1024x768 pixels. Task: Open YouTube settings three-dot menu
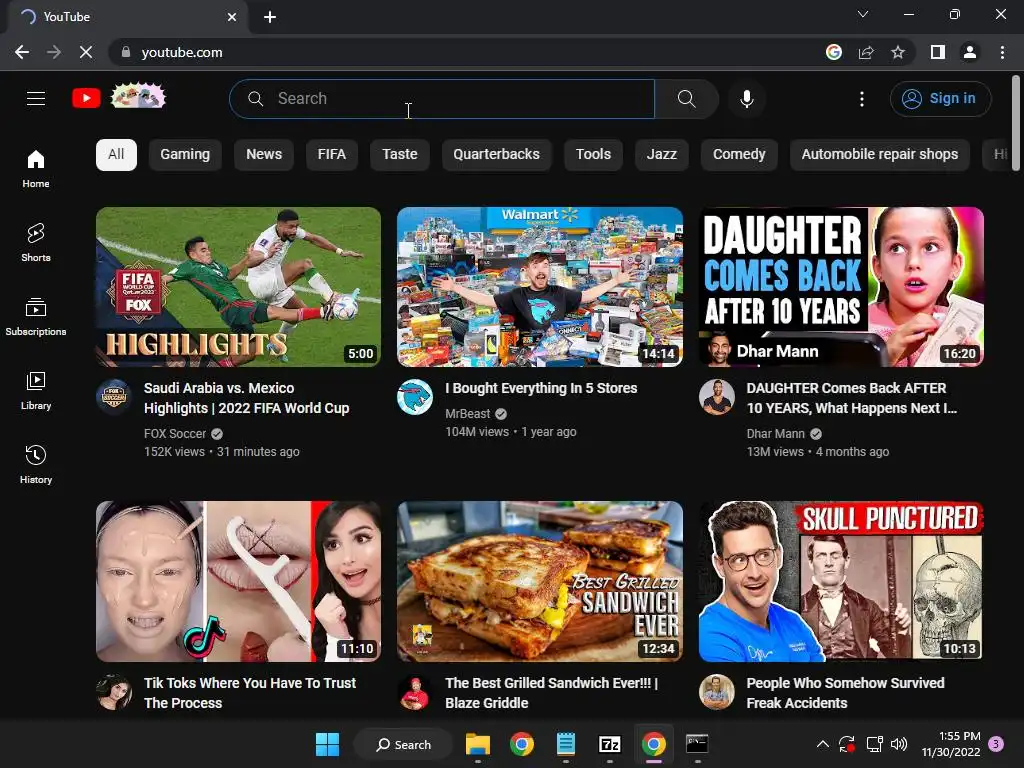point(862,99)
